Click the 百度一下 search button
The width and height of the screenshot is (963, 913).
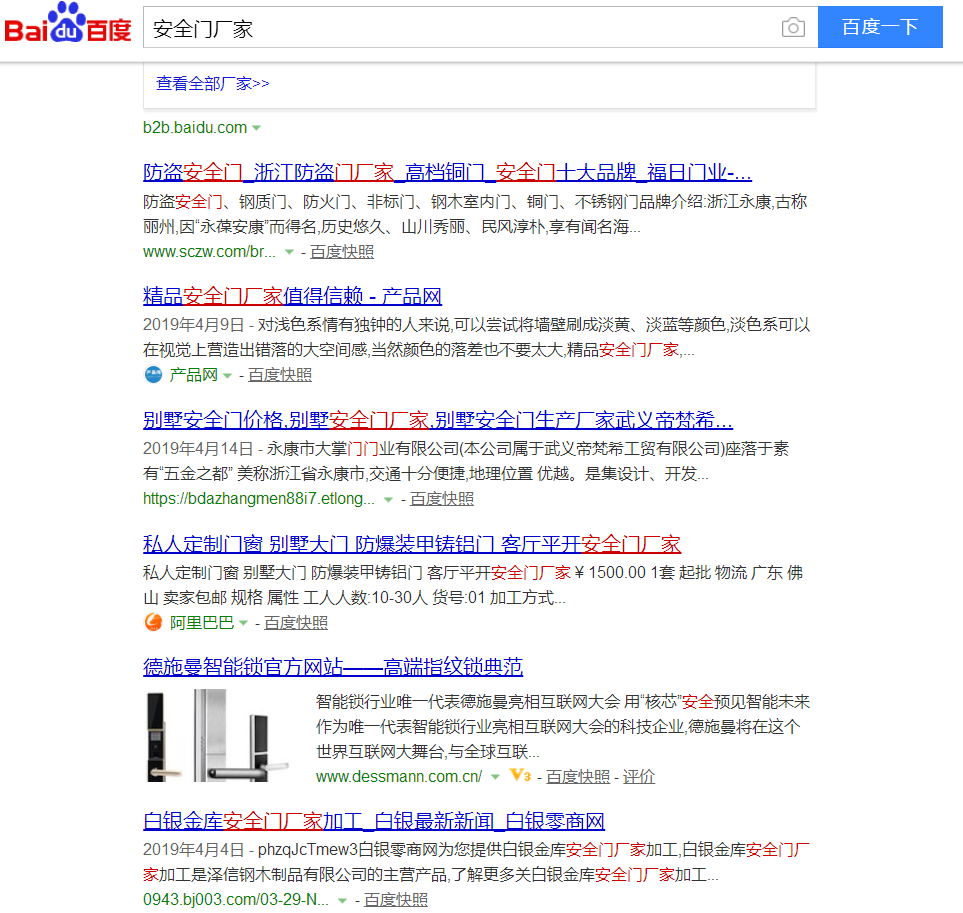click(x=880, y=27)
